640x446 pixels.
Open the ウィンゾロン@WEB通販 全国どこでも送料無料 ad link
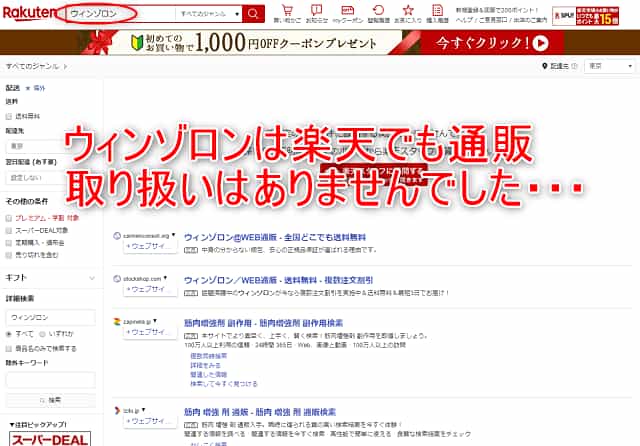[x=275, y=237]
